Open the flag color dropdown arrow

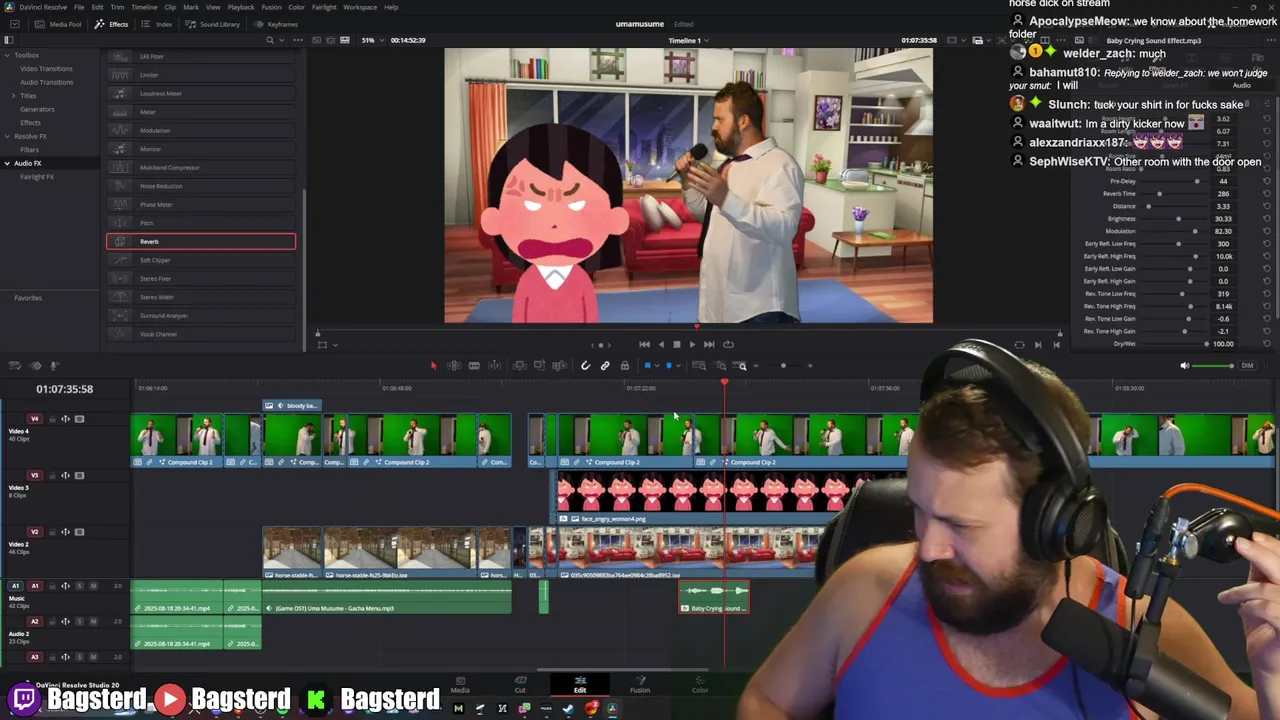click(657, 366)
